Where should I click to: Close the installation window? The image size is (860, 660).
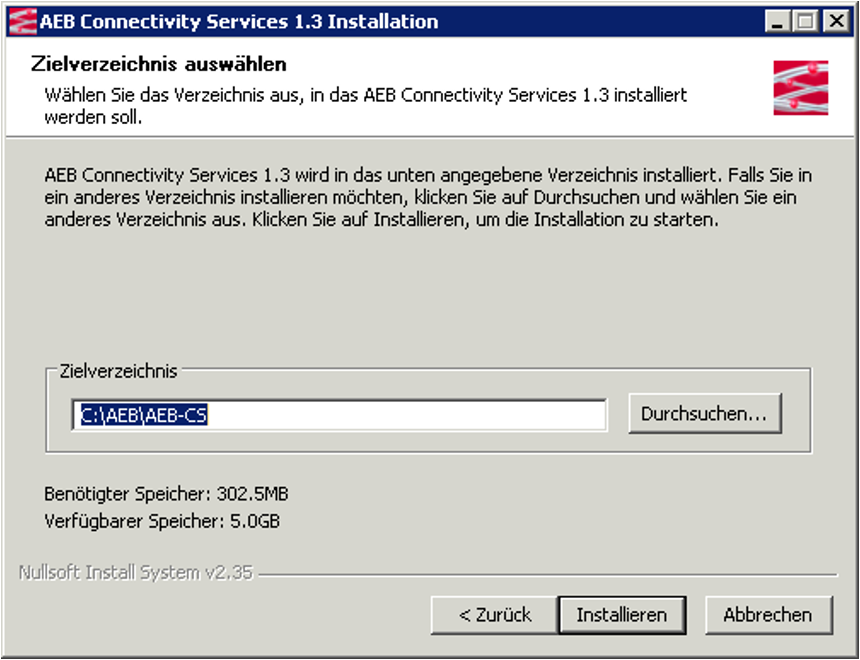(835, 21)
